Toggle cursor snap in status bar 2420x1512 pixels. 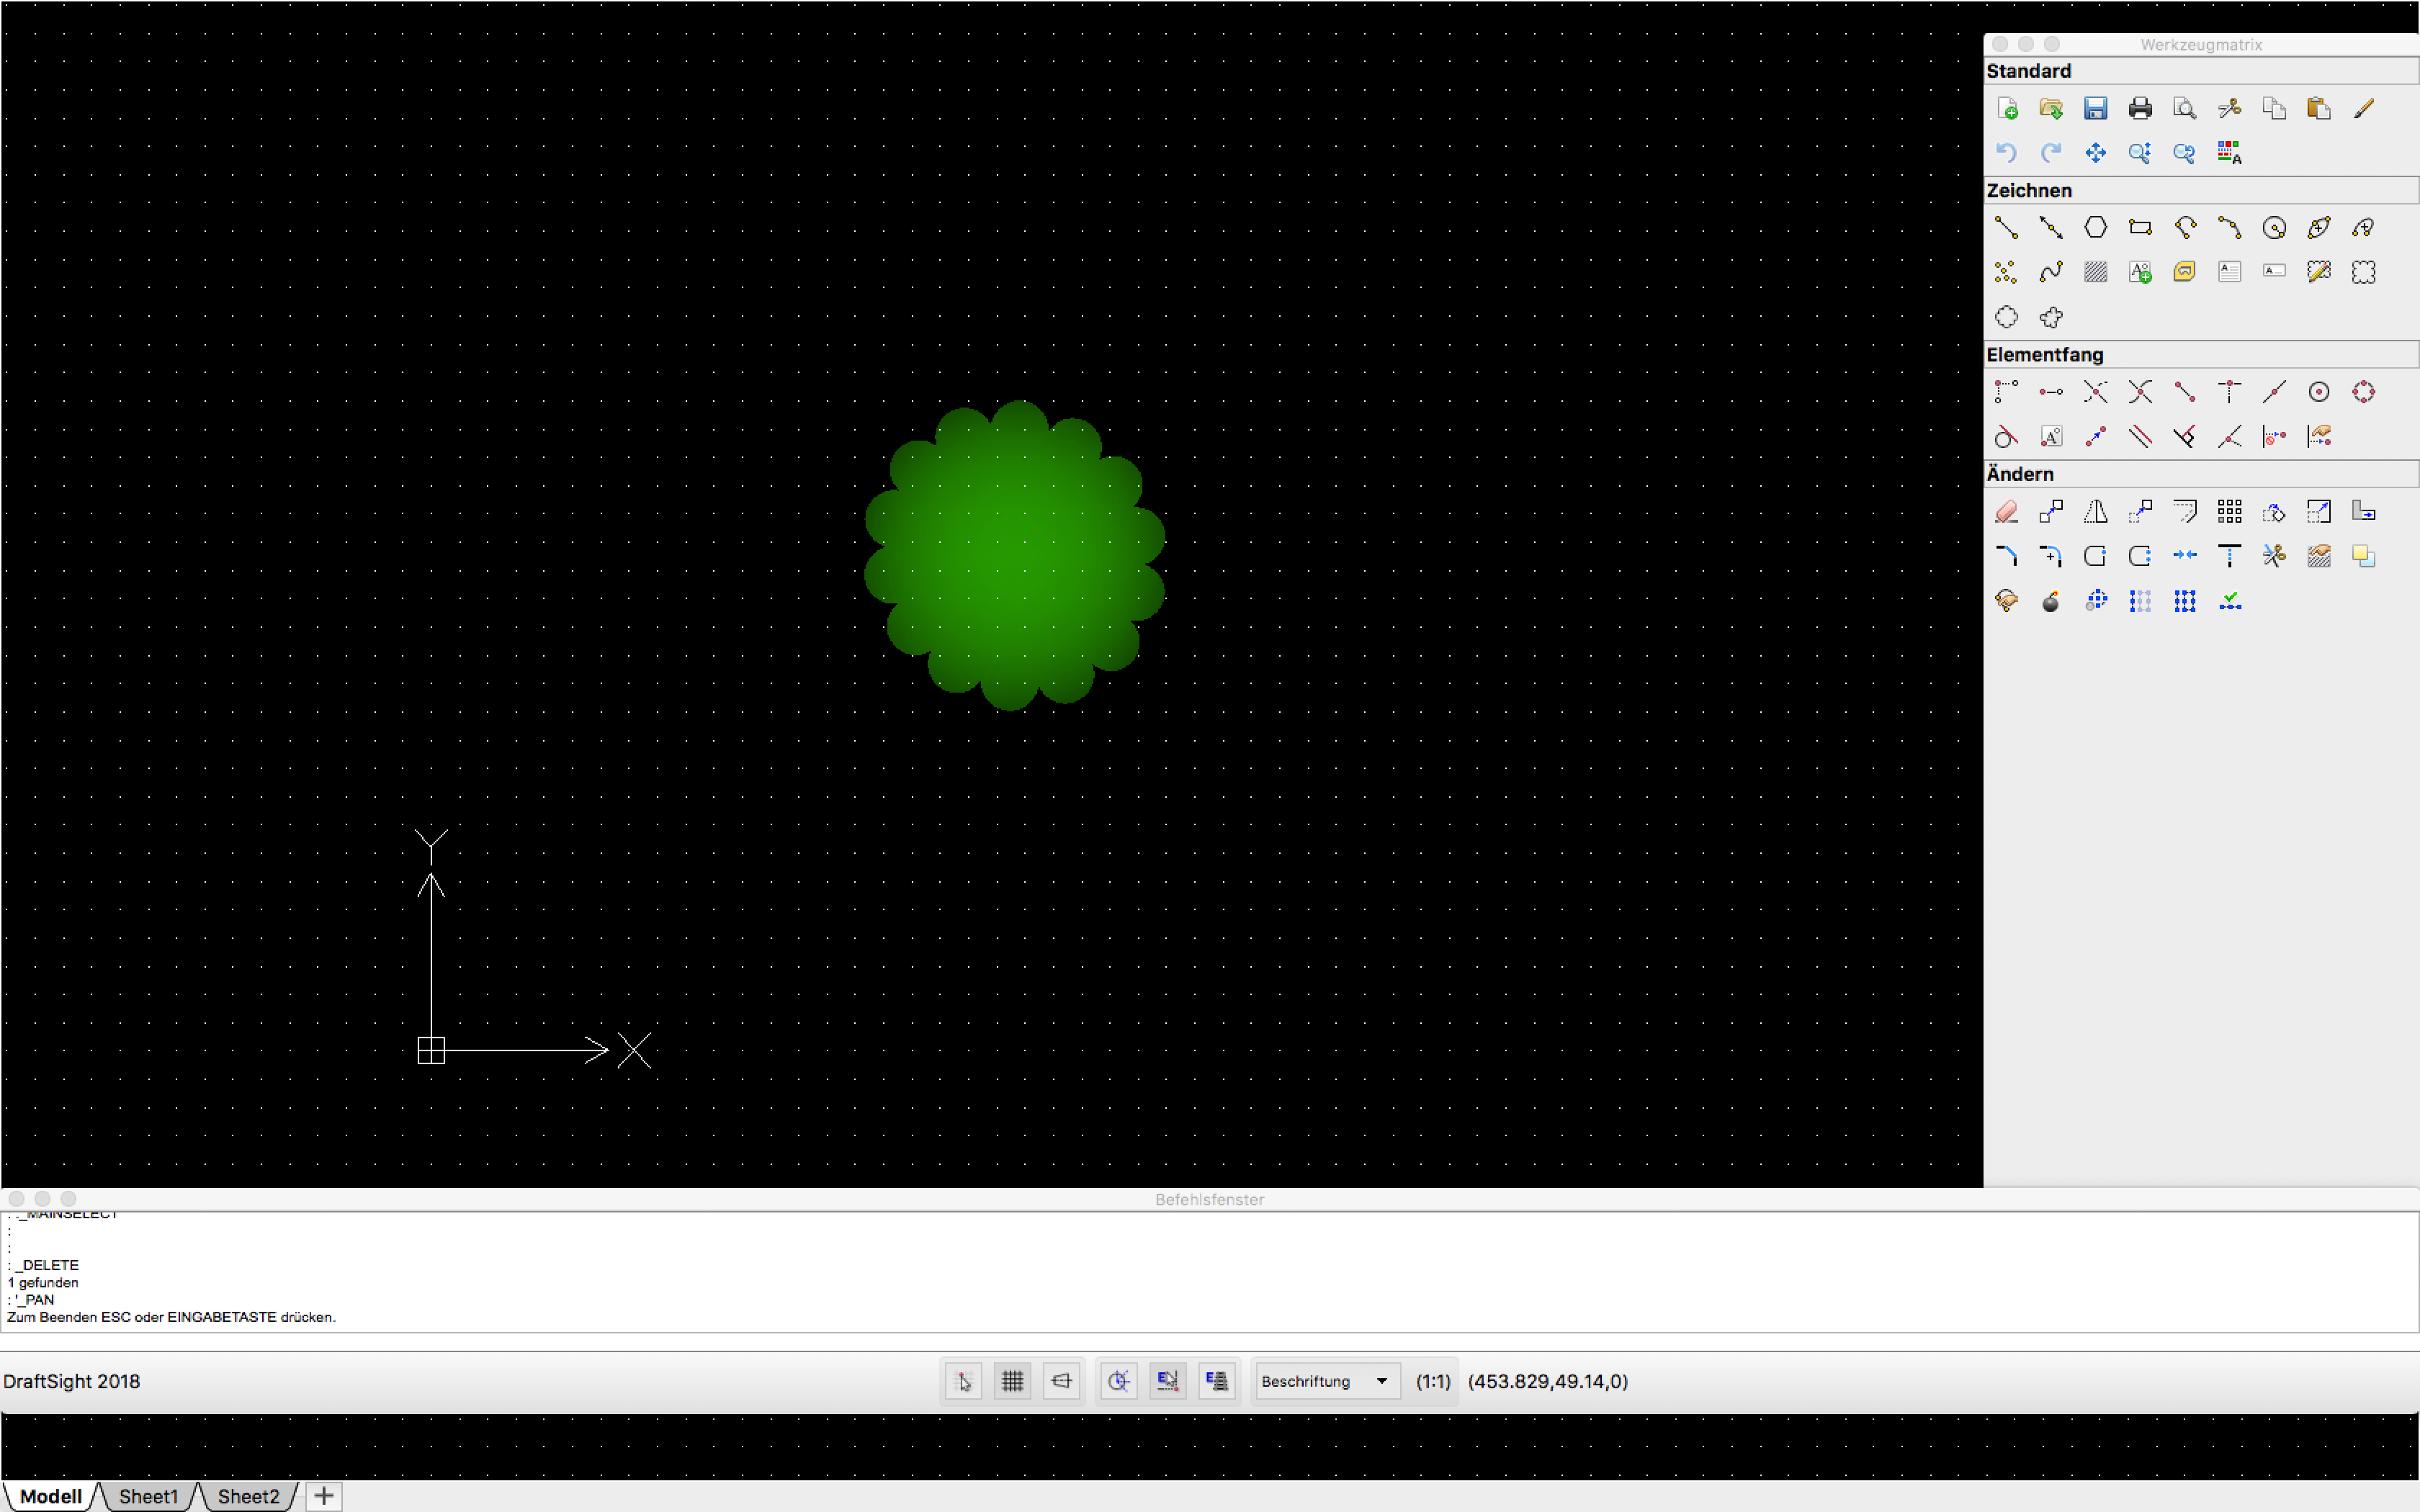[964, 1381]
